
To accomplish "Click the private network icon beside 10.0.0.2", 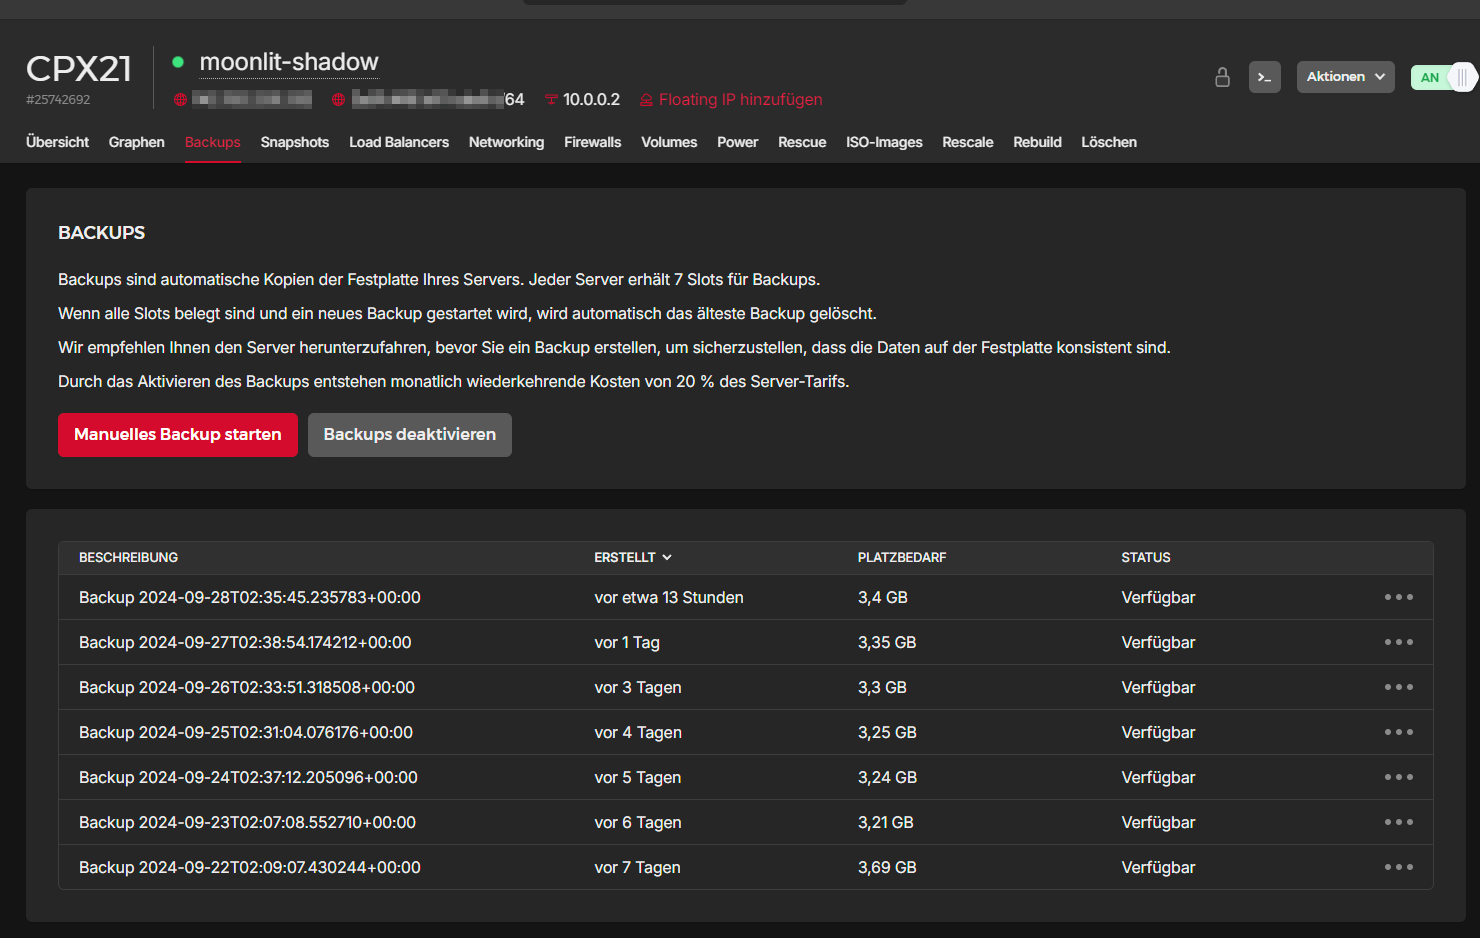I will tap(551, 100).
